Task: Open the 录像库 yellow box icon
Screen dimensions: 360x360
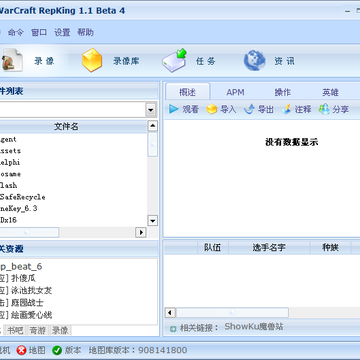Action: (x=92, y=60)
